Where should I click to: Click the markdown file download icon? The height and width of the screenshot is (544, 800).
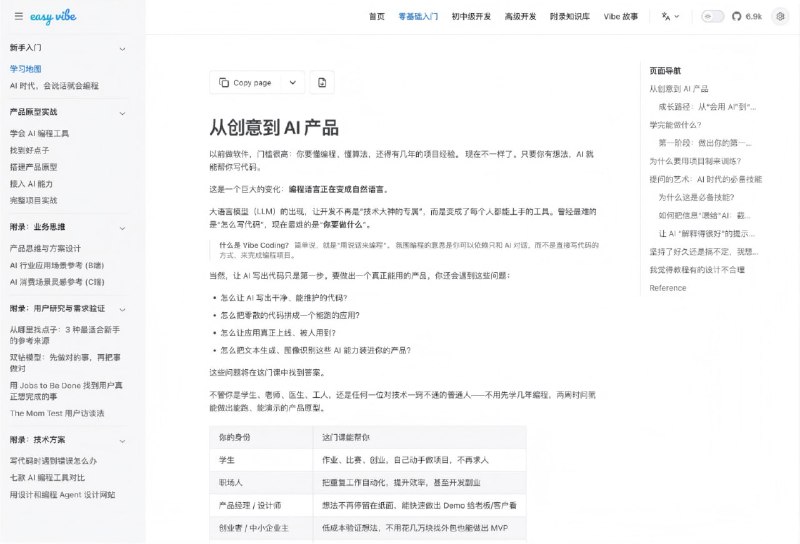coord(322,82)
